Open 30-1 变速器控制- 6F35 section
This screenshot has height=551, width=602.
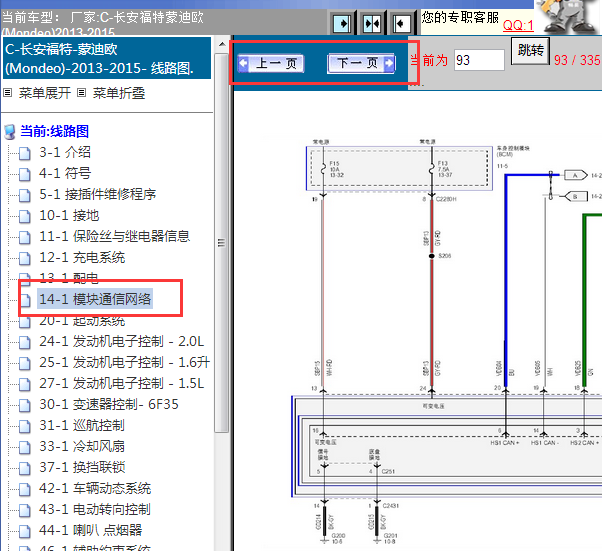[109, 404]
